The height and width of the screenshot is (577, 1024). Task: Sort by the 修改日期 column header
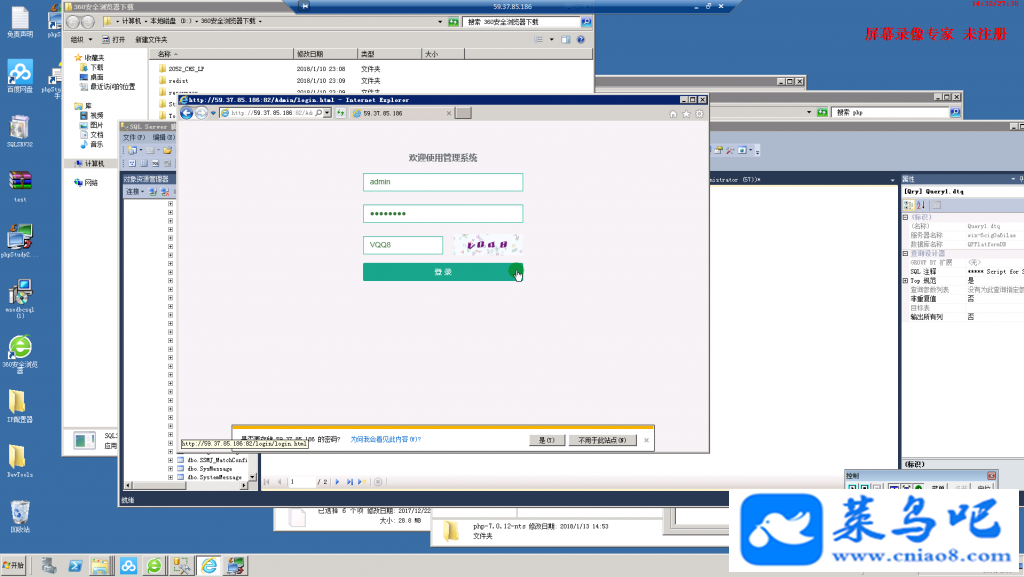tap(326, 54)
